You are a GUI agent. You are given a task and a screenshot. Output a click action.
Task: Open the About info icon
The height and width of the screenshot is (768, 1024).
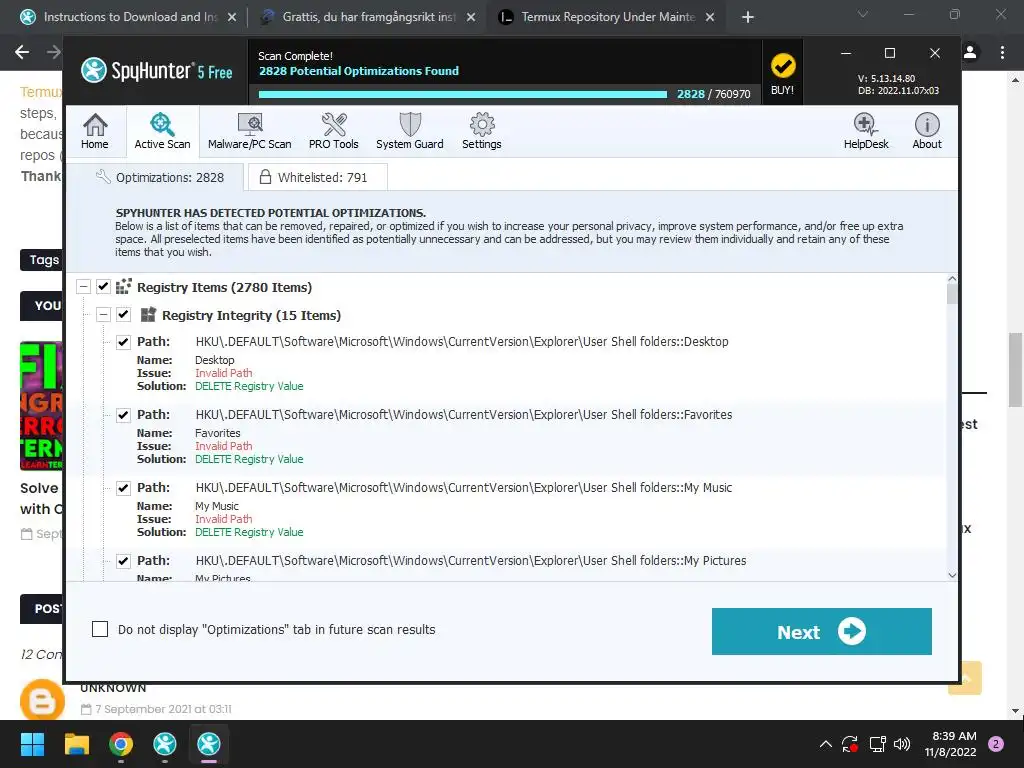(x=927, y=131)
